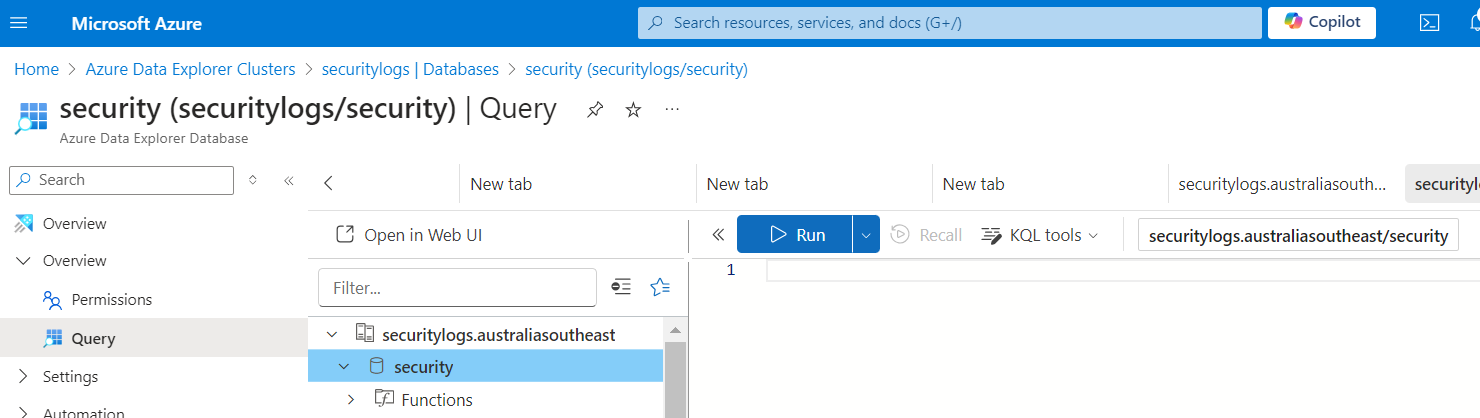
Task: Open the securitylogs | Databases breadcrumb
Action: [410, 69]
